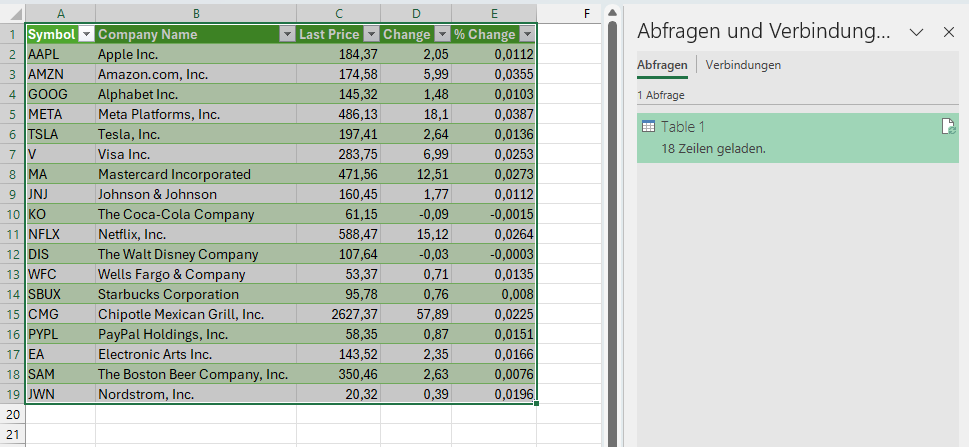Click the vertical scrollbar thumb
The height and width of the screenshot is (447, 969).
click(612, 235)
